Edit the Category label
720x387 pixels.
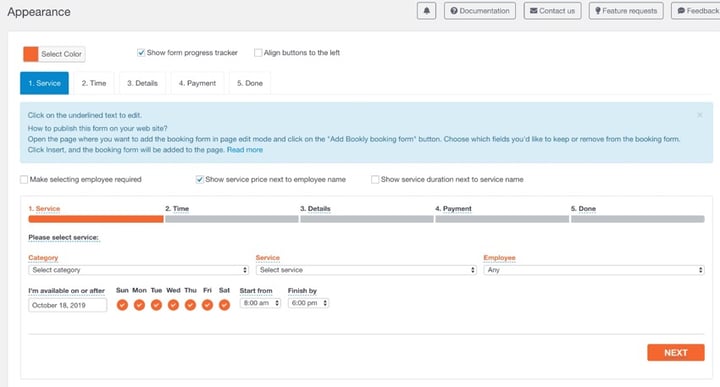(43, 258)
